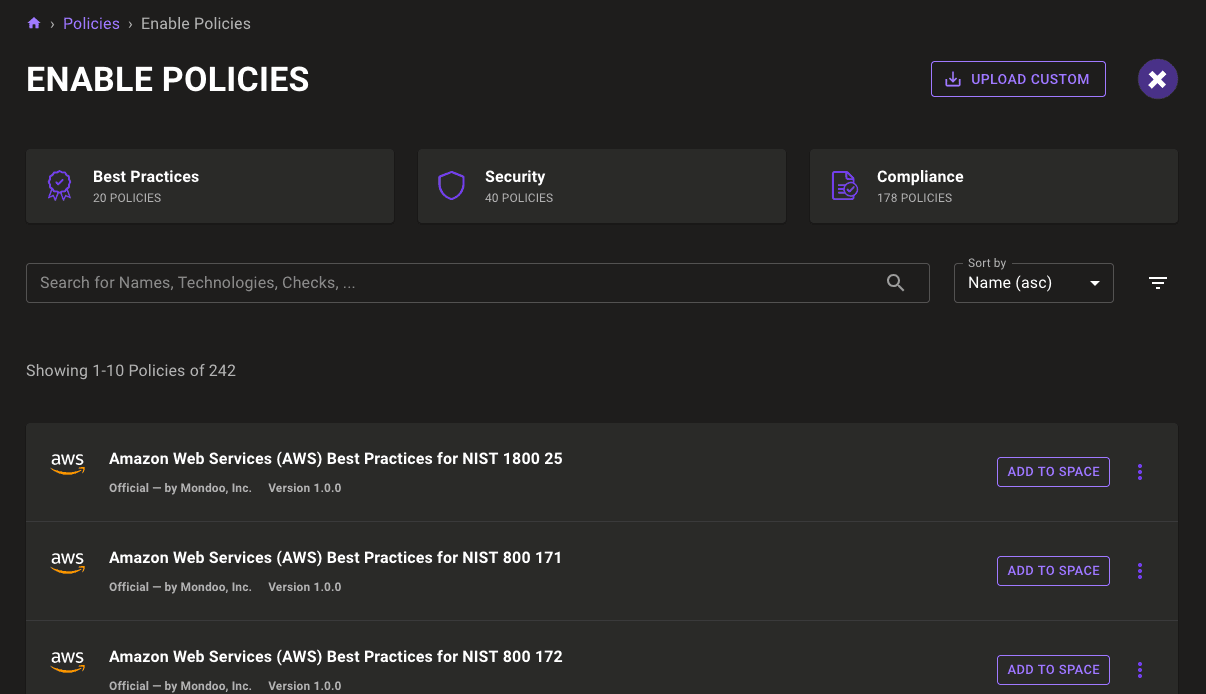The height and width of the screenshot is (694, 1206).
Task: Go to Policies breadcrumb link
Action: pos(91,23)
